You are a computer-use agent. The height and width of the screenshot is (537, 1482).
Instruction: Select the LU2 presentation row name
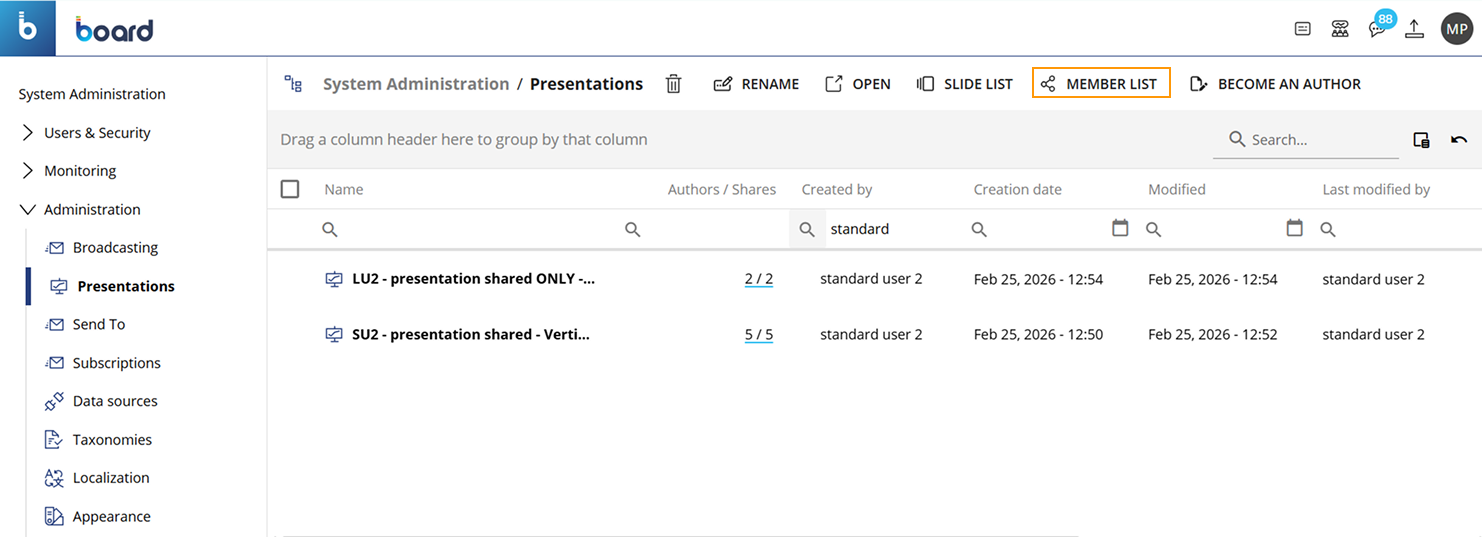(474, 279)
